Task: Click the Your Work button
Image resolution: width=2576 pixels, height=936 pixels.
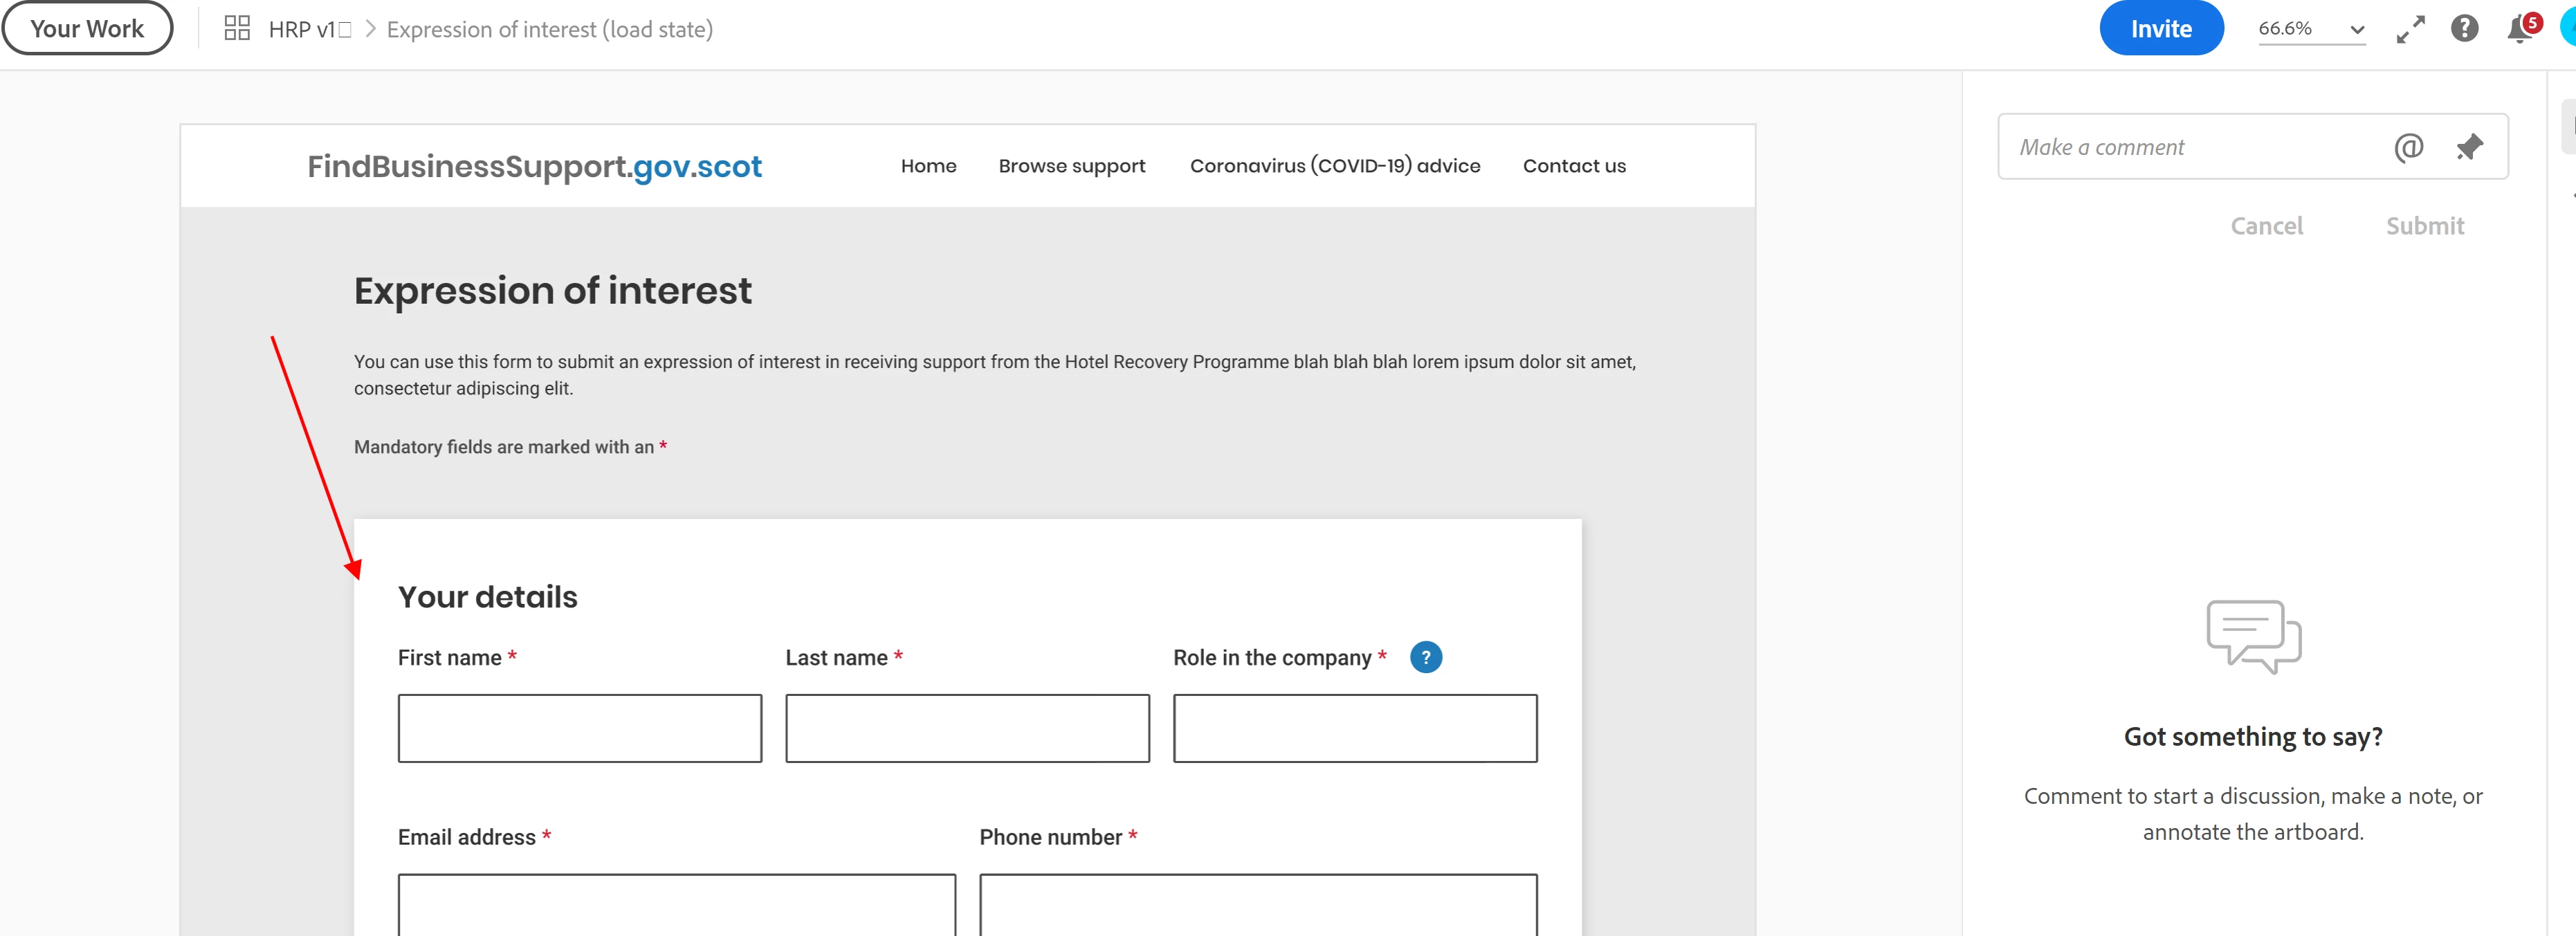Action: click(87, 28)
